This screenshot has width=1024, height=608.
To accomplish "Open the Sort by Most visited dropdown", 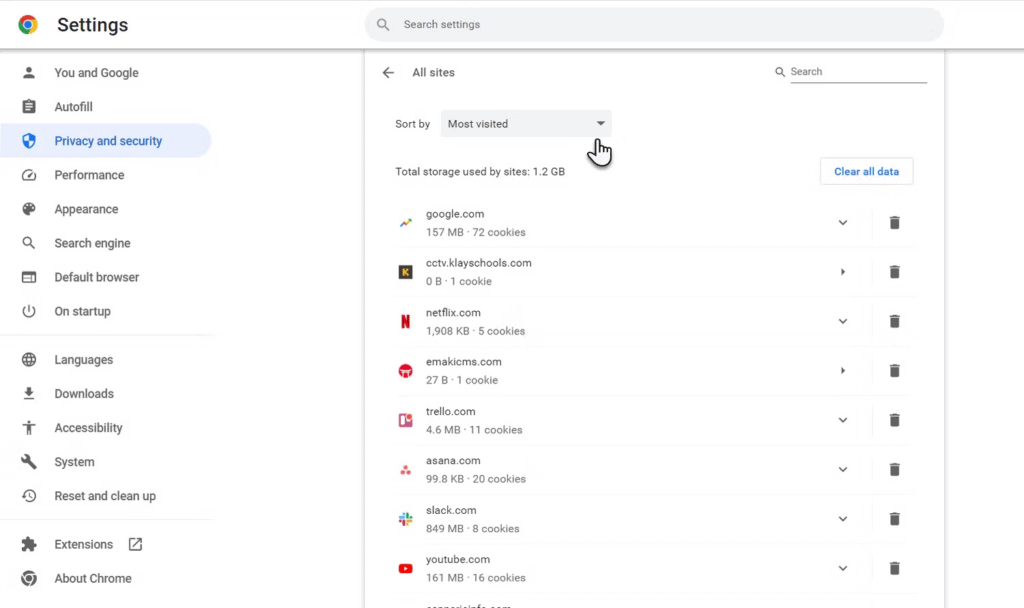I will [526, 124].
